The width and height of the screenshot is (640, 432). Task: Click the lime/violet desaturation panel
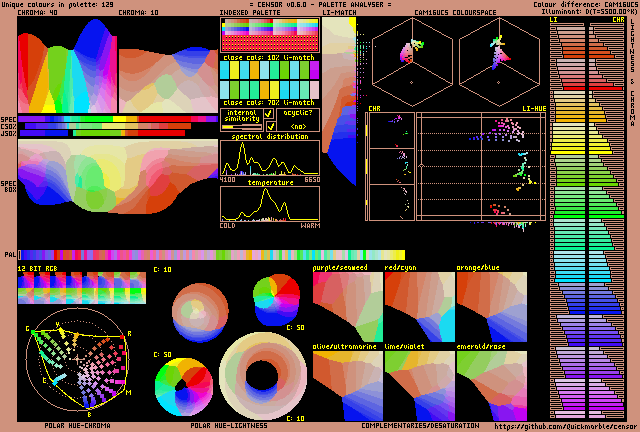pos(419,385)
